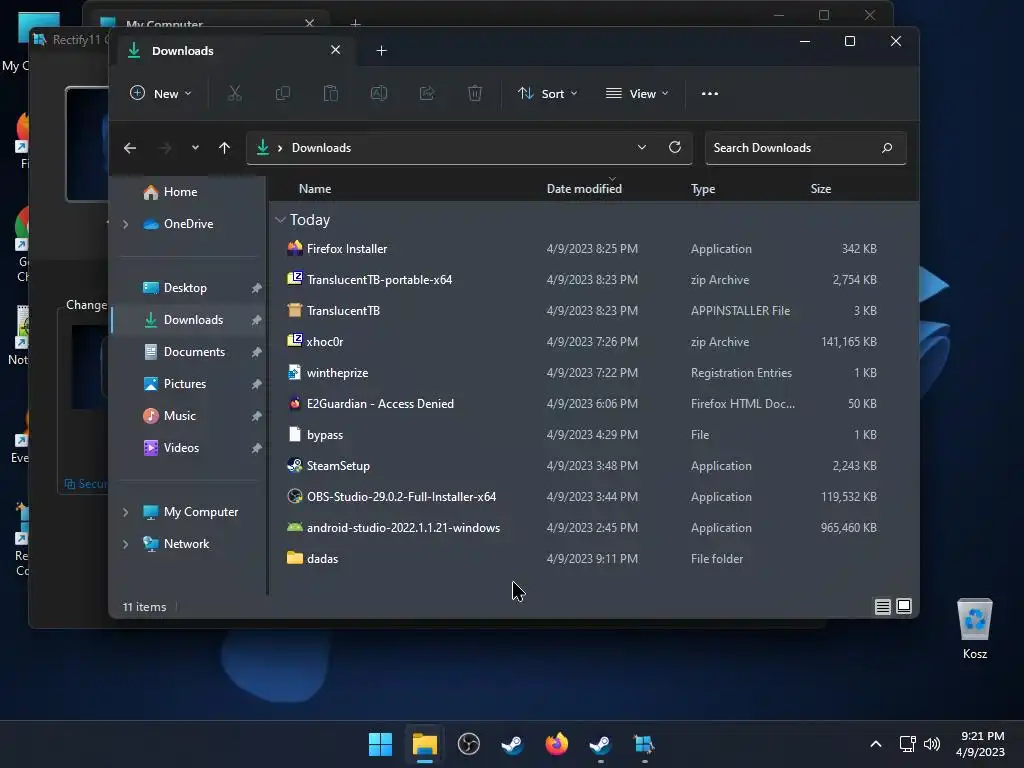Select the bypass file name
Viewport: 1024px width, 768px height.
click(x=325, y=435)
